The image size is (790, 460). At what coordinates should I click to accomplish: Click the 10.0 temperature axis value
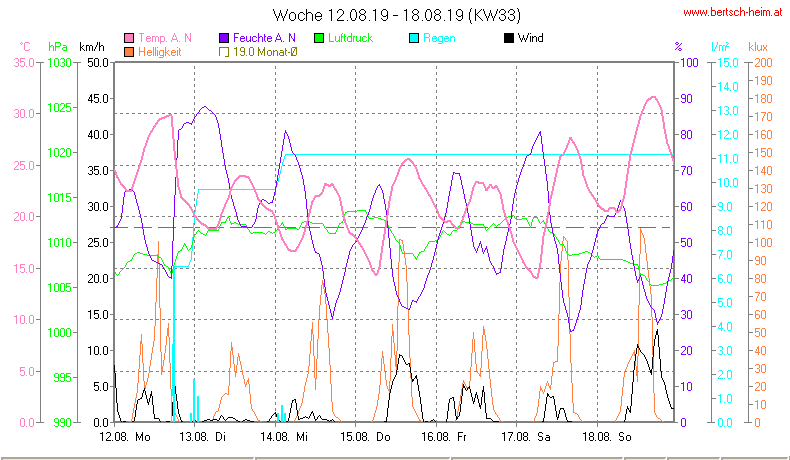24,320
